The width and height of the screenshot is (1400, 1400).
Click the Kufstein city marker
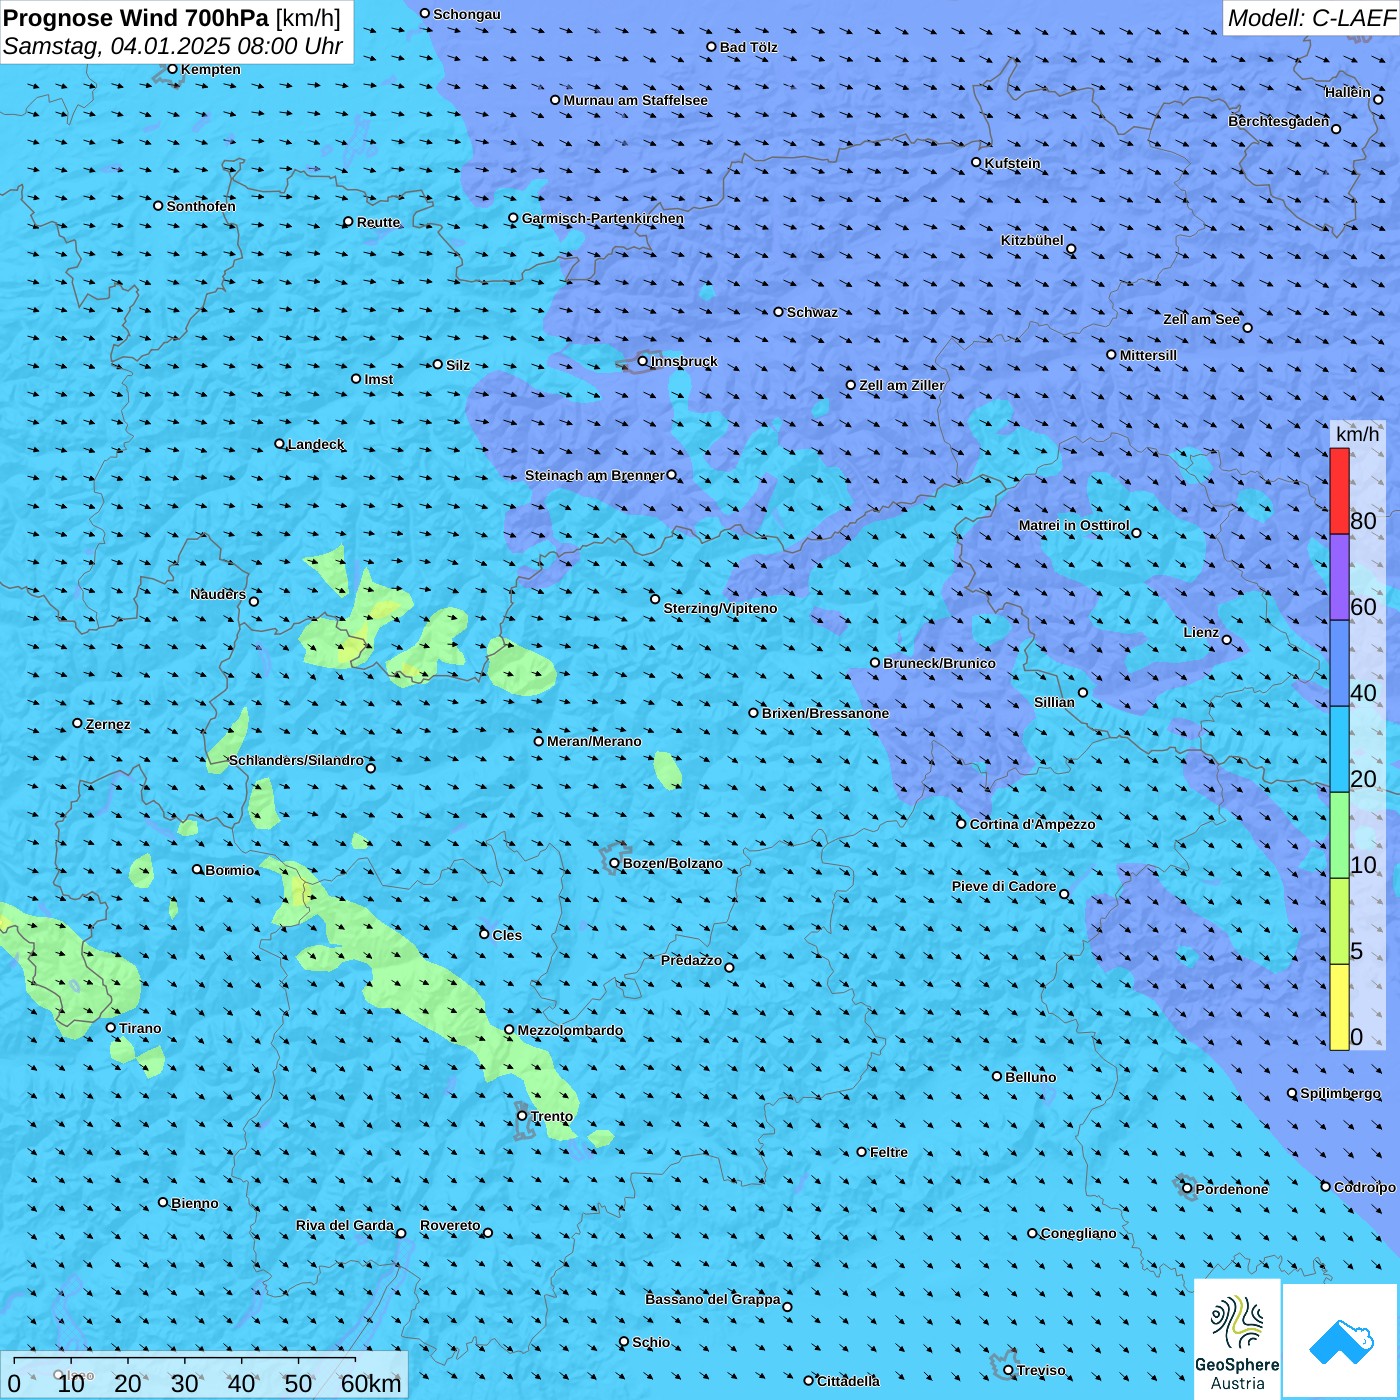(x=977, y=162)
